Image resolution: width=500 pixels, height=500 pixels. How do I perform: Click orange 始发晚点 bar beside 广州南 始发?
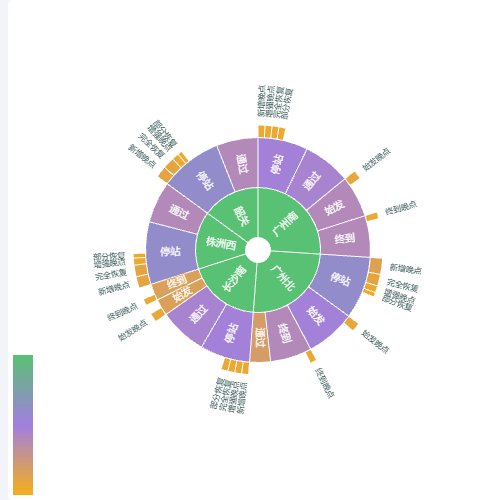pos(352,178)
